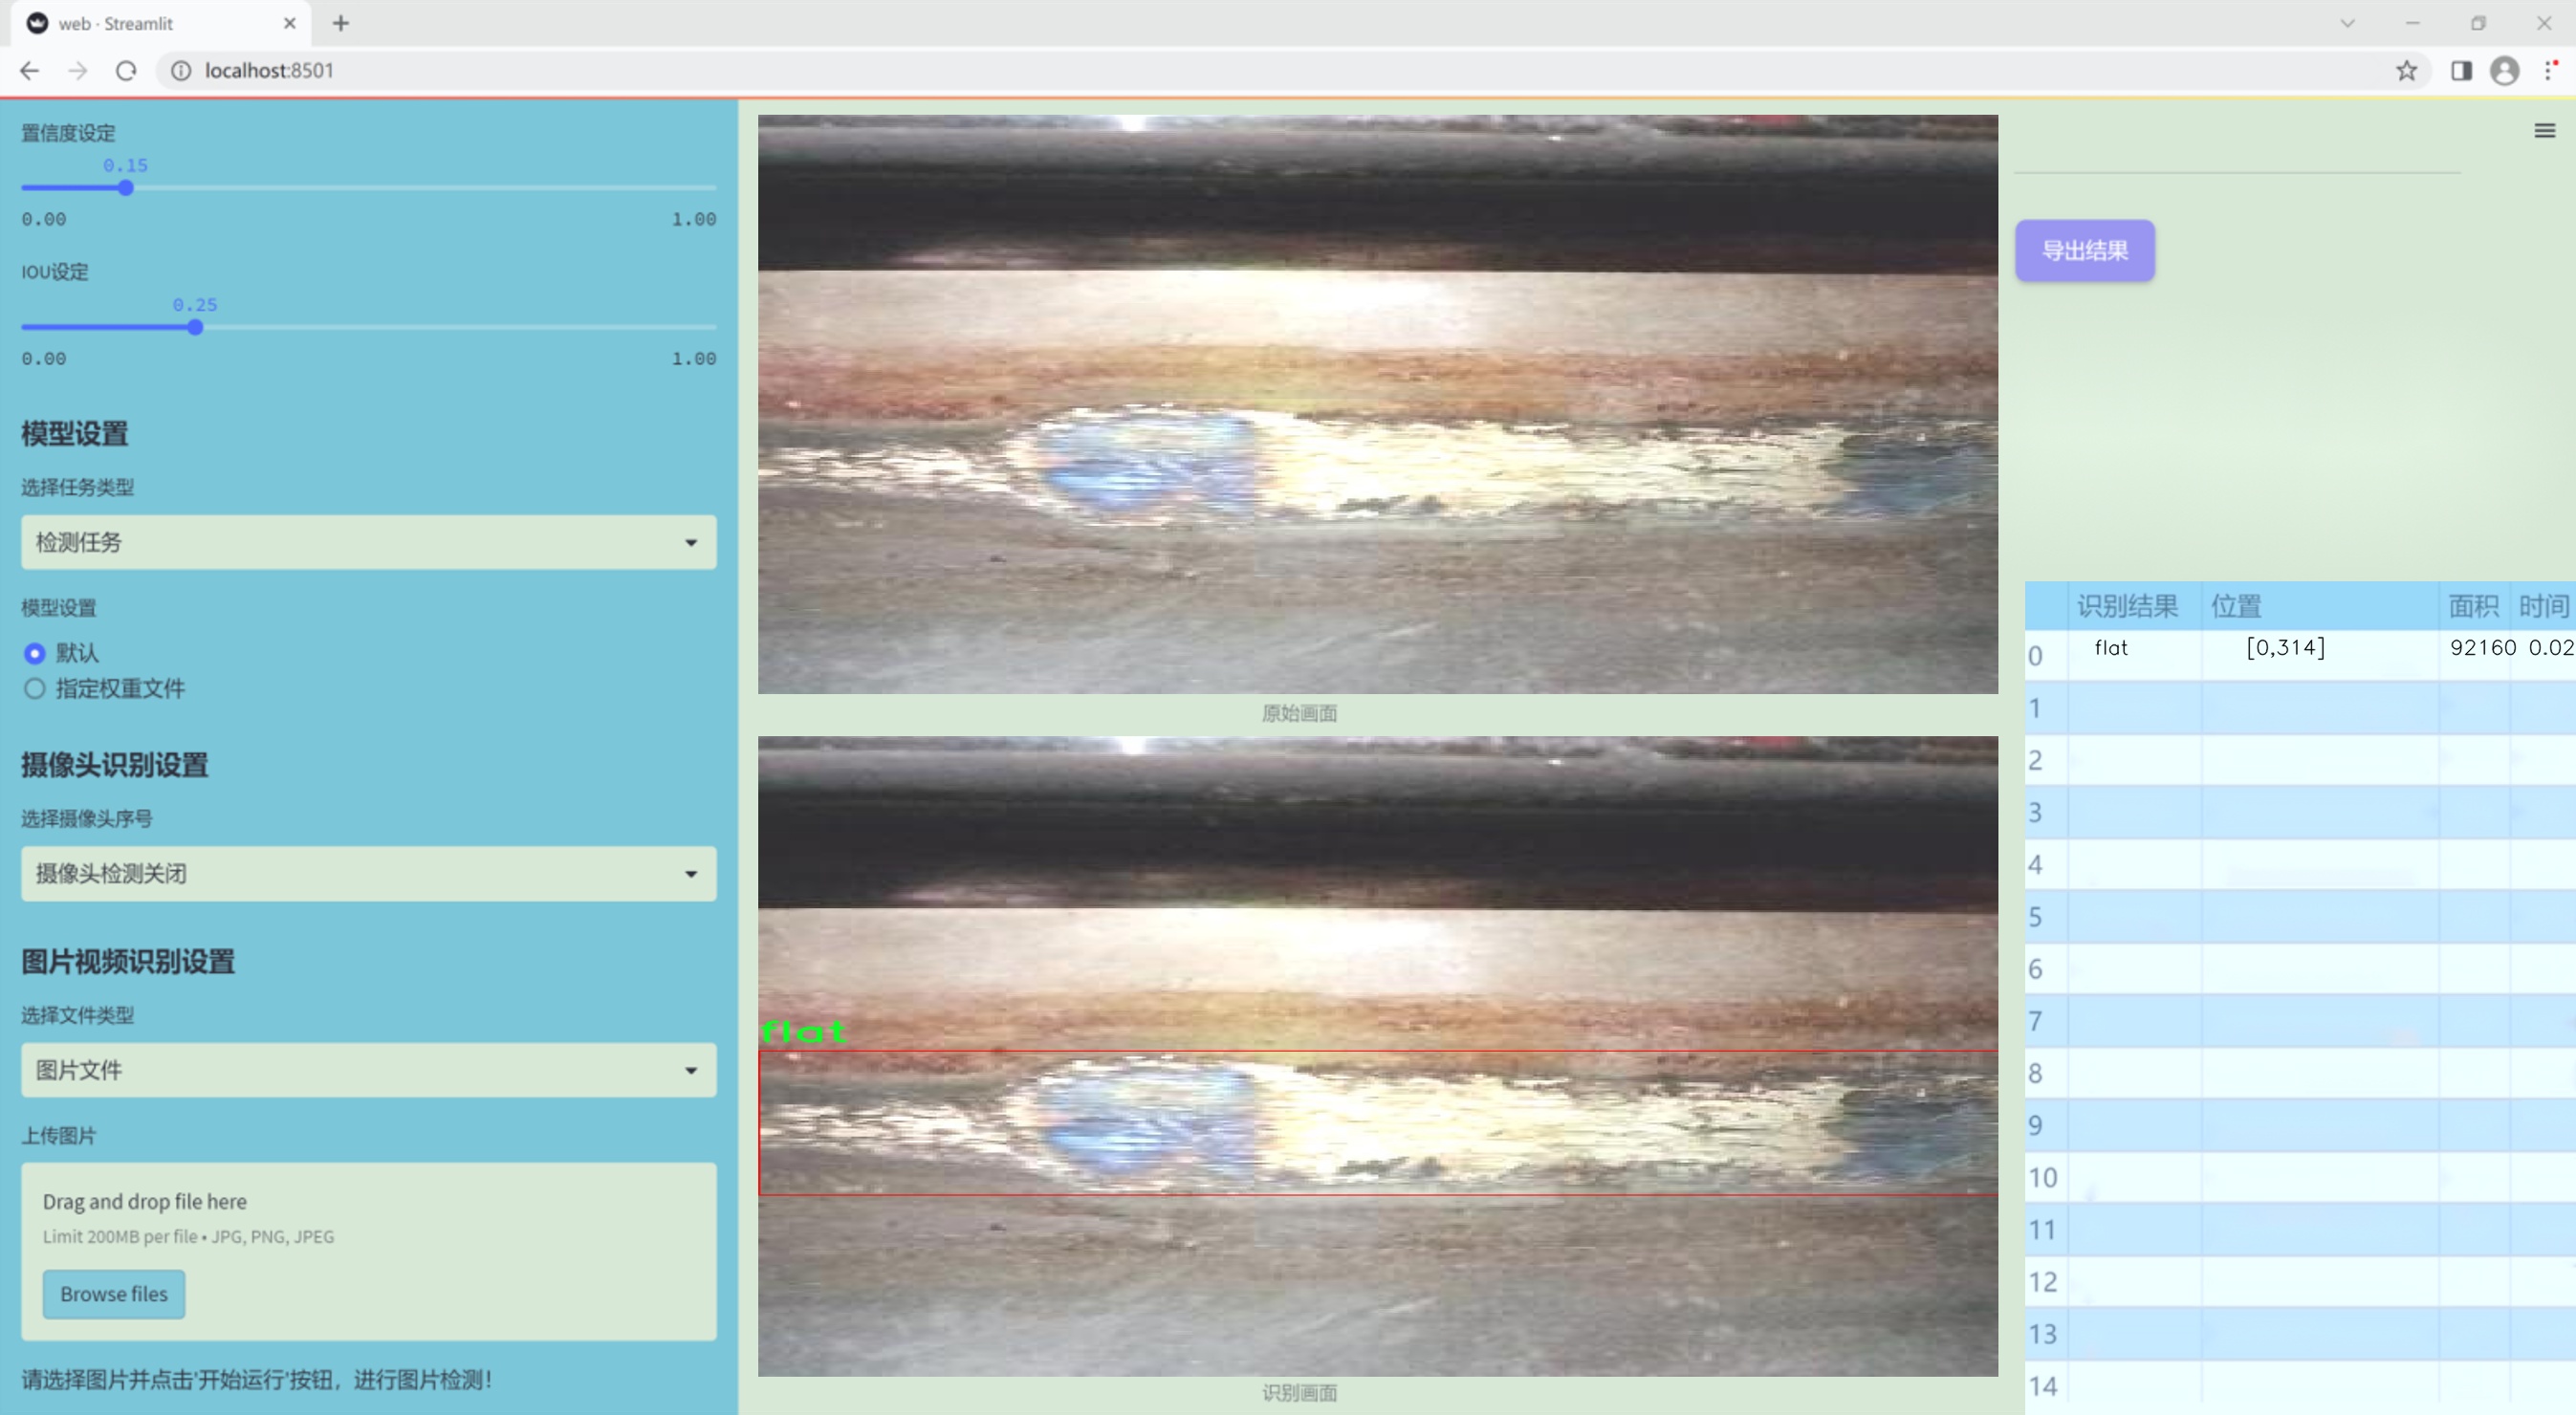Close the web Streamlit tab

[x=290, y=23]
